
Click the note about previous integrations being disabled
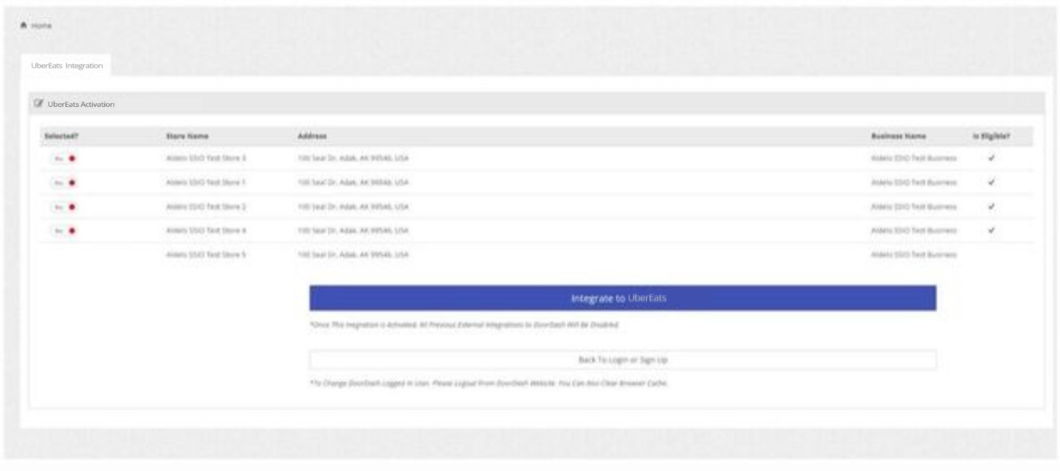point(464,325)
